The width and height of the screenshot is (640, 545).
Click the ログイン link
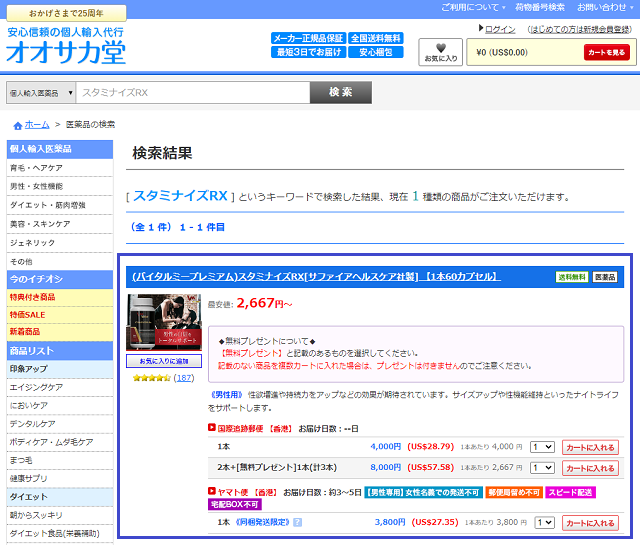pyautogui.click(x=500, y=30)
